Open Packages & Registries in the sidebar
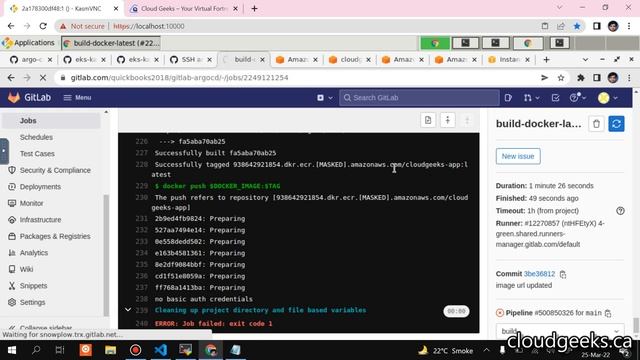Viewport: 640px width, 360px height. [49, 236]
